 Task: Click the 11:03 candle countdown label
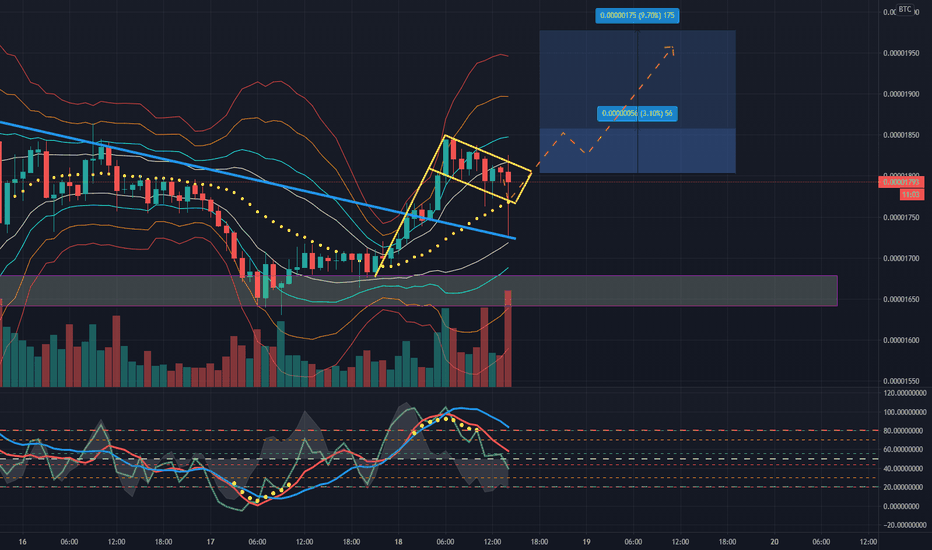(911, 194)
